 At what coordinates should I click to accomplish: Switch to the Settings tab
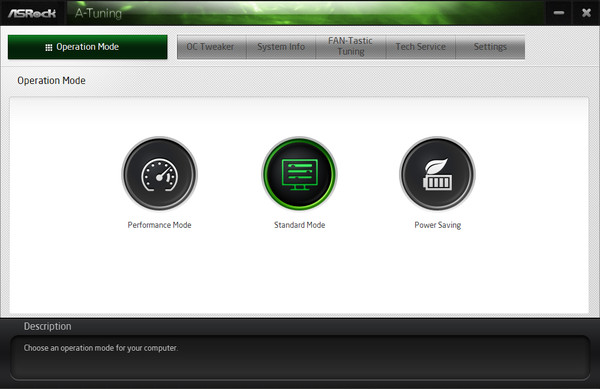[x=490, y=47]
